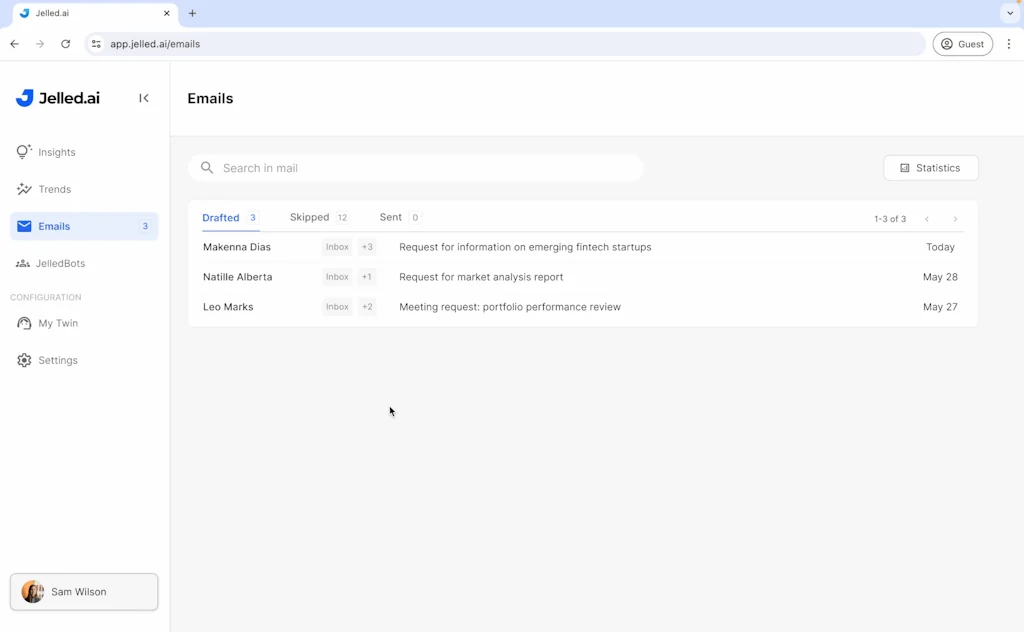Screen dimensions: 1024x632
Task: Select the Trends sidebar icon
Action: [x=23, y=189]
